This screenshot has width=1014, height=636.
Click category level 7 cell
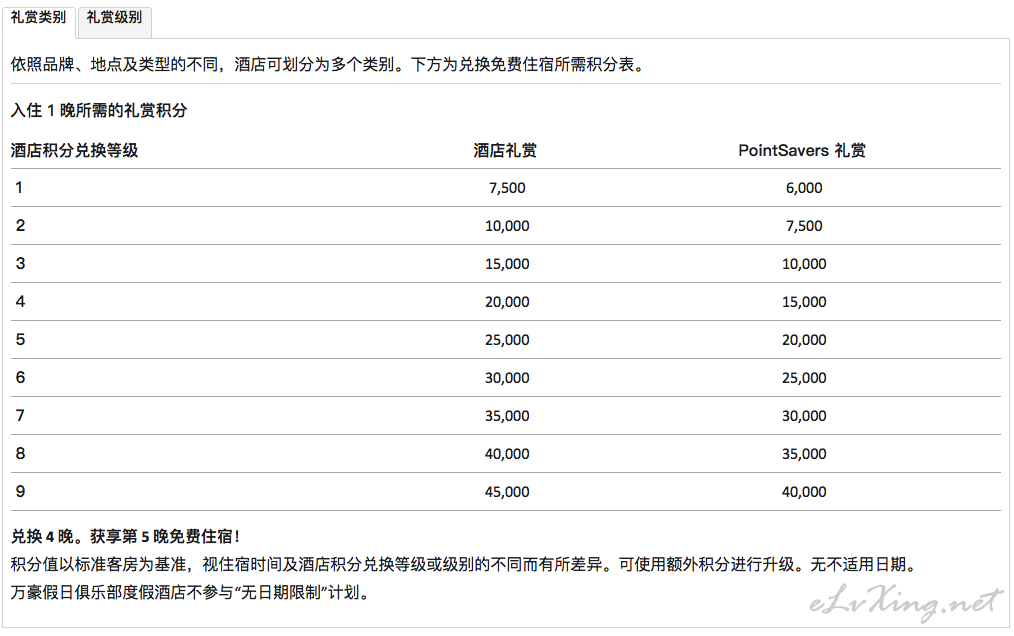coord(20,415)
